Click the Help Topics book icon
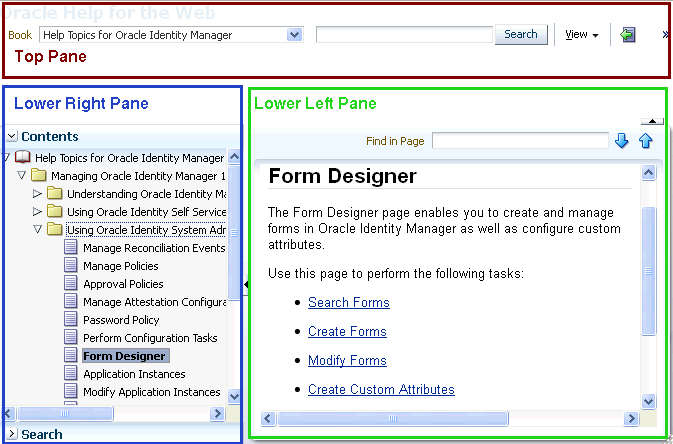This screenshot has width=673, height=444. pyautogui.click(x=22, y=157)
